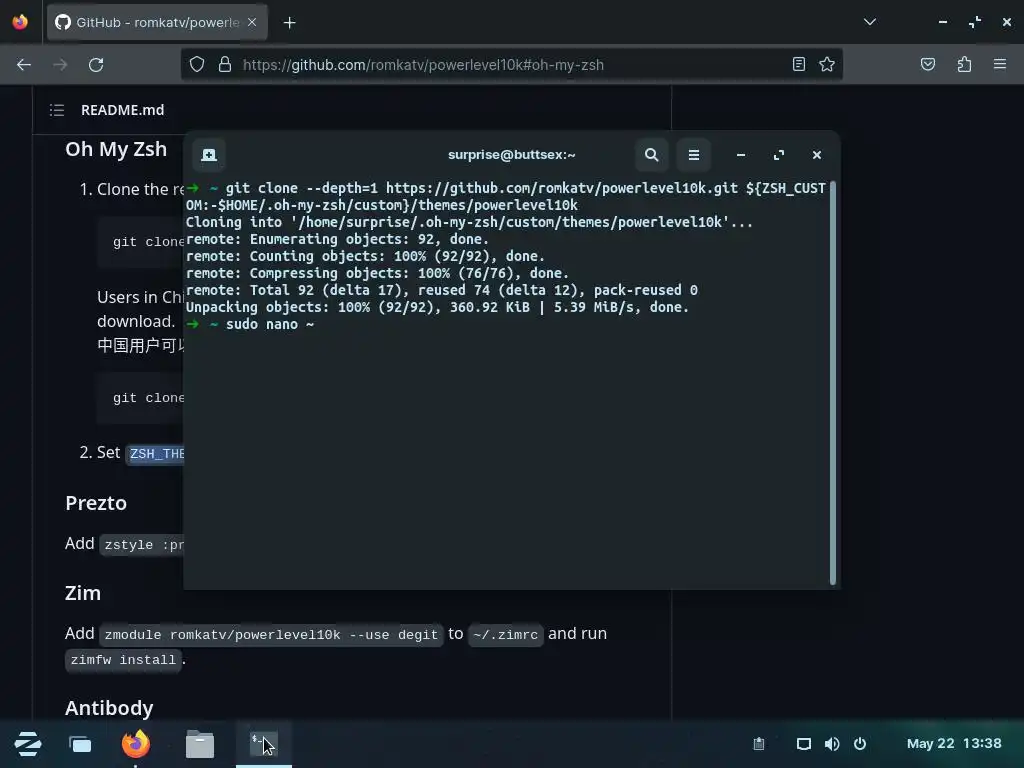1024x768 pixels.
Task: Maximize the terminal window
Action: pos(778,155)
